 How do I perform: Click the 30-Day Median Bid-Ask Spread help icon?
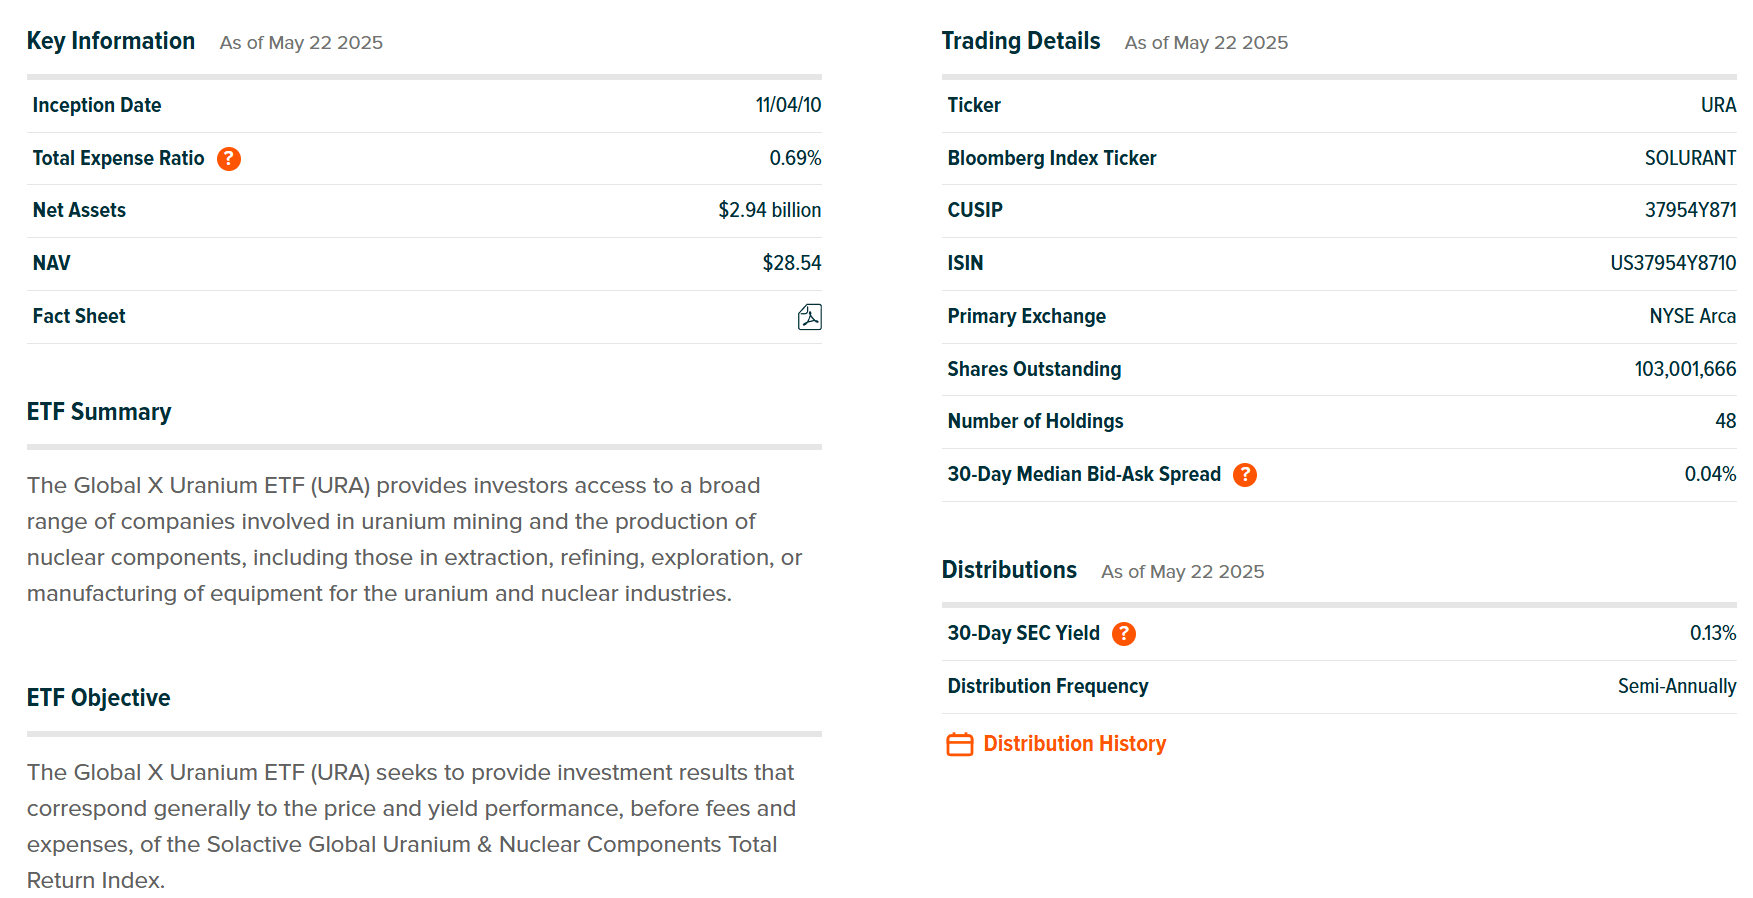(1245, 475)
